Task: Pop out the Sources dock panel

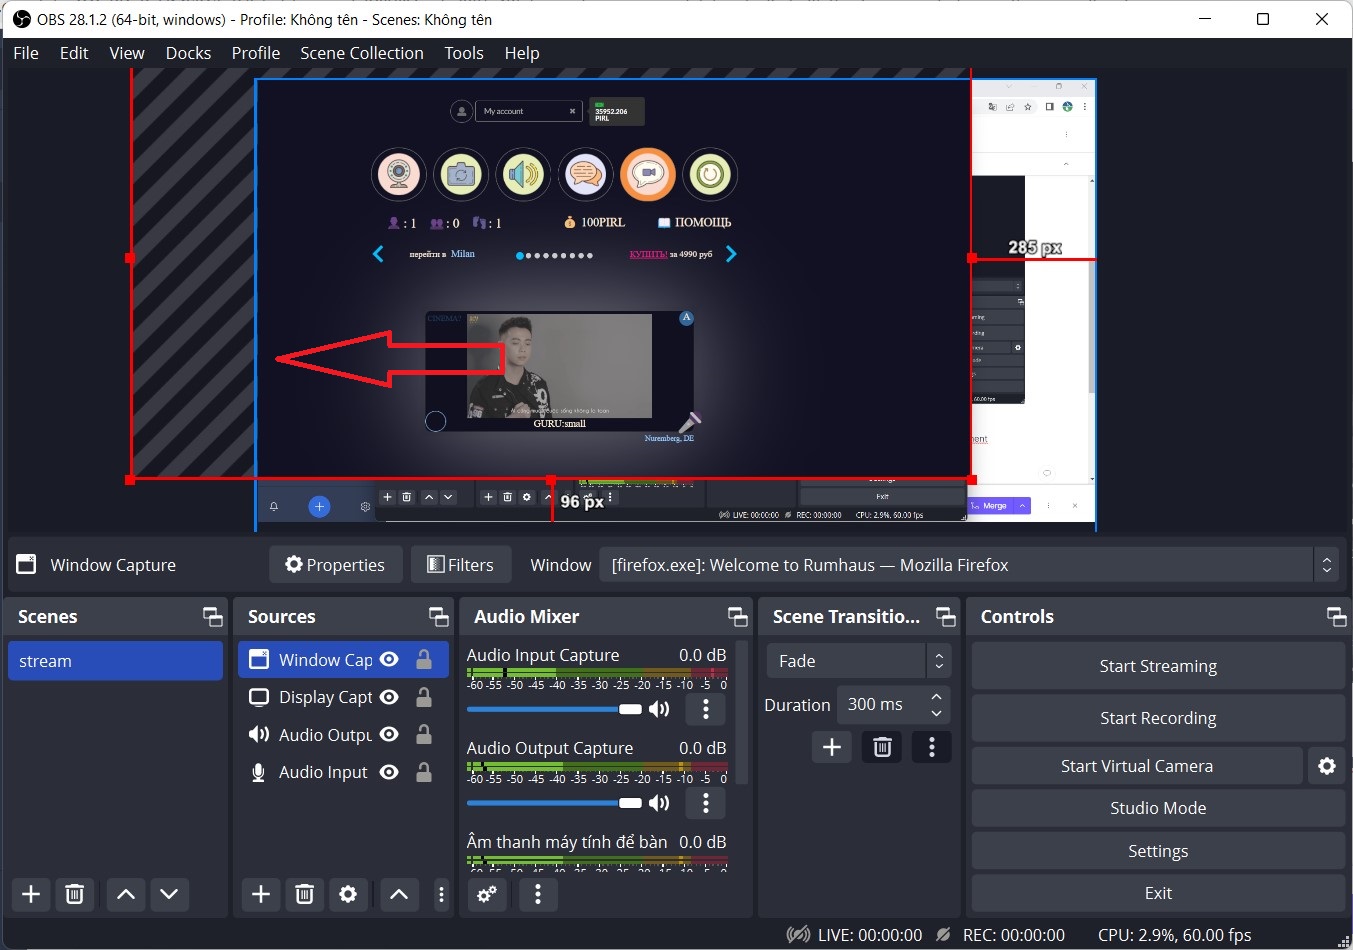Action: 438,616
